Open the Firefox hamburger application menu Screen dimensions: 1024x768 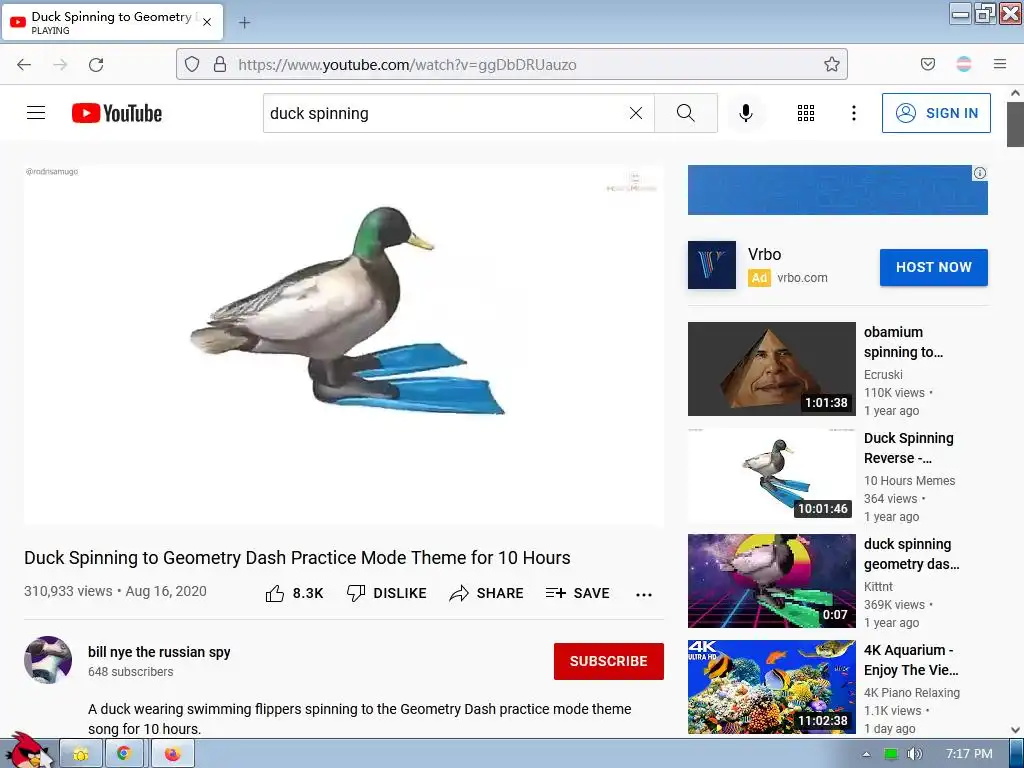point(999,64)
